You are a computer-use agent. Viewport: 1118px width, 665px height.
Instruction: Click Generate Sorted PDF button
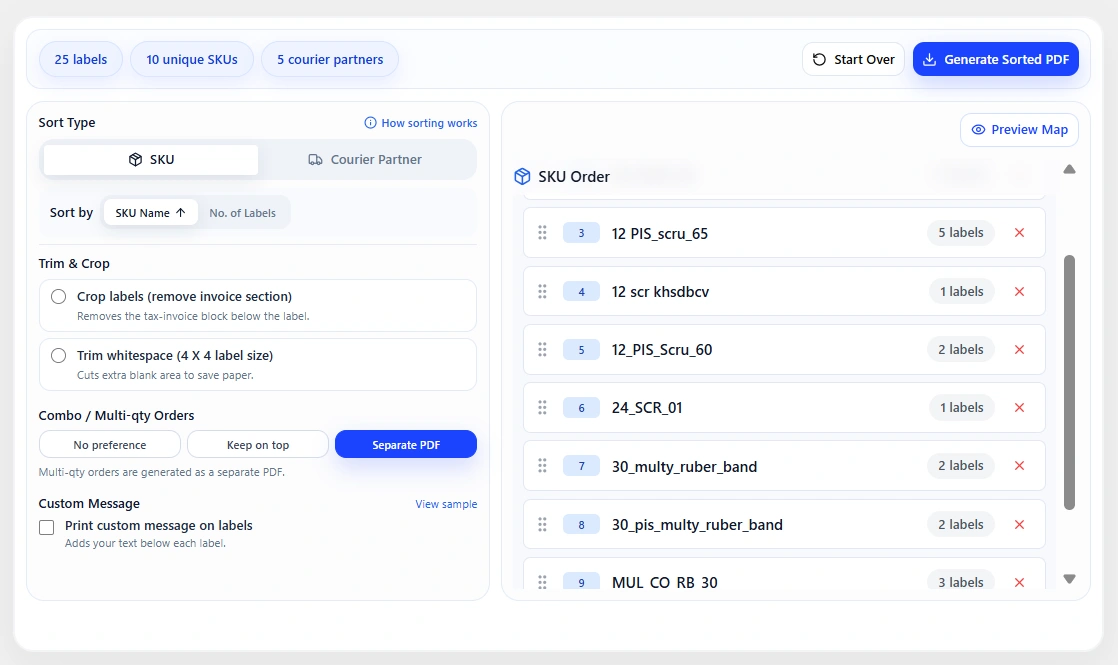tap(996, 59)
